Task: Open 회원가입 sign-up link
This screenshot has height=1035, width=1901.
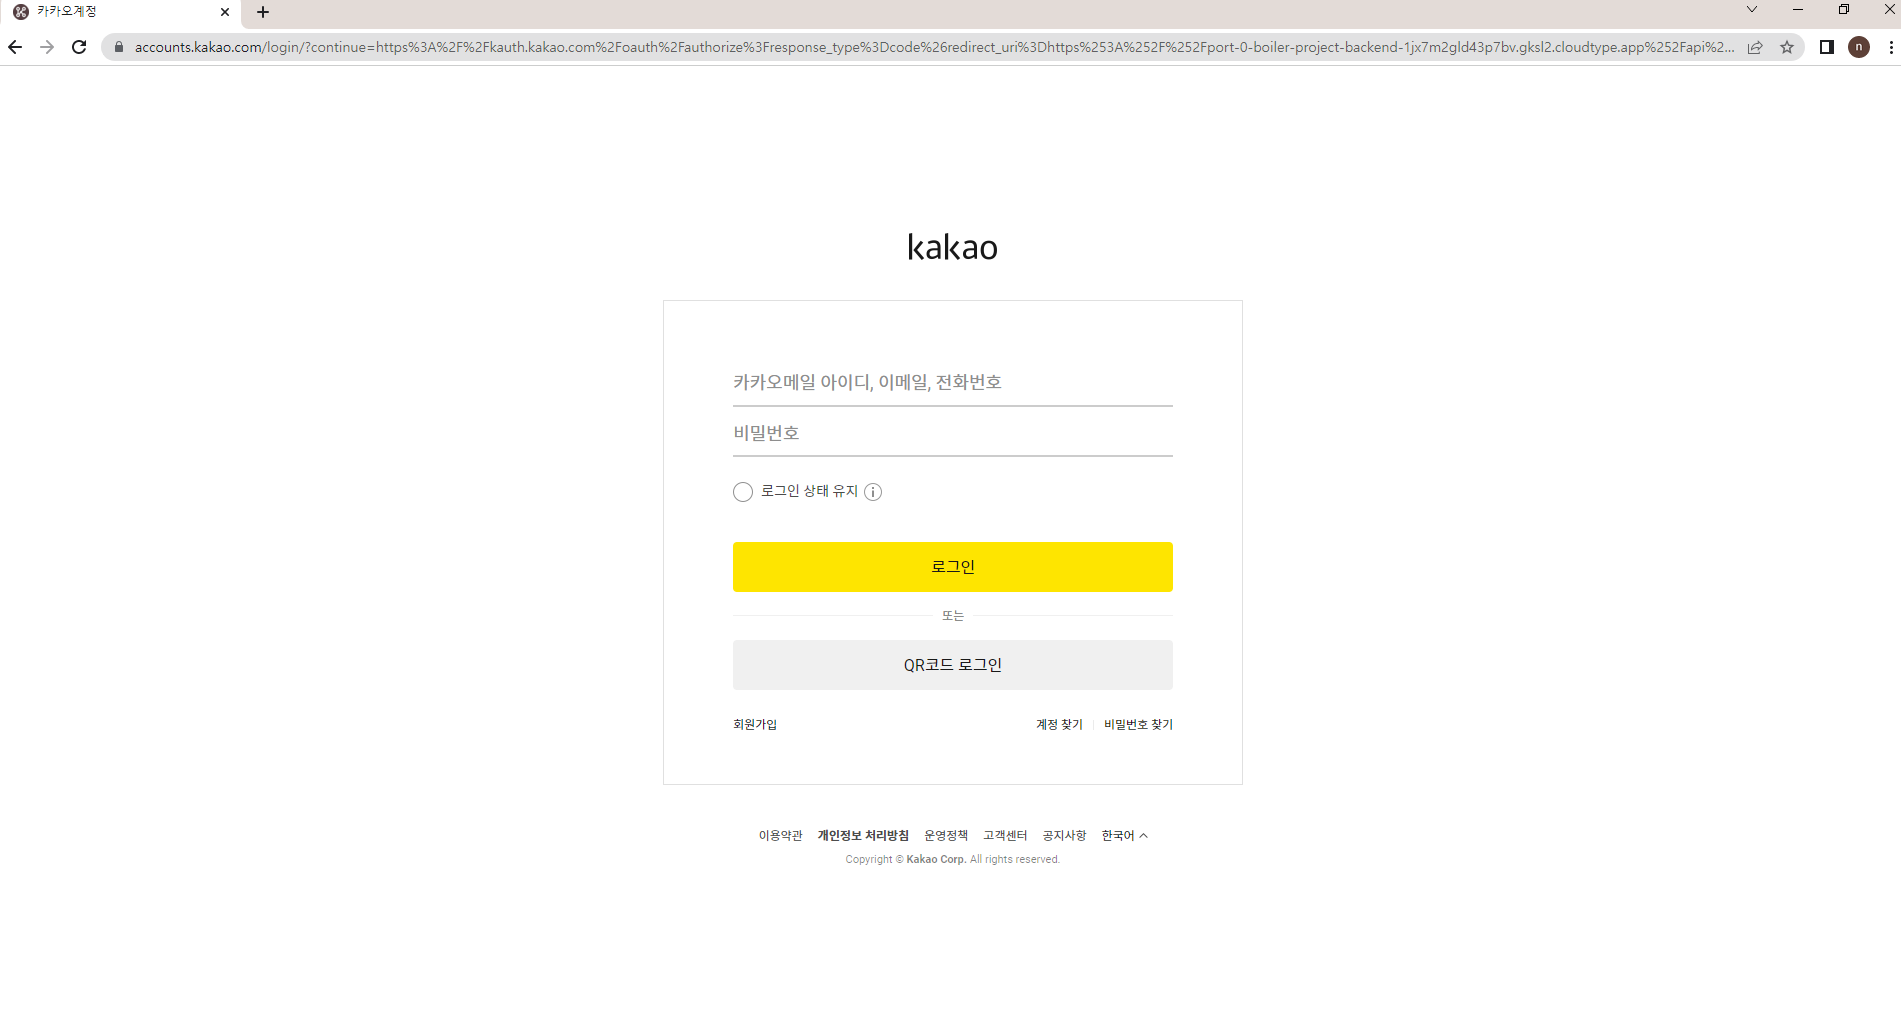Action: 755,724
